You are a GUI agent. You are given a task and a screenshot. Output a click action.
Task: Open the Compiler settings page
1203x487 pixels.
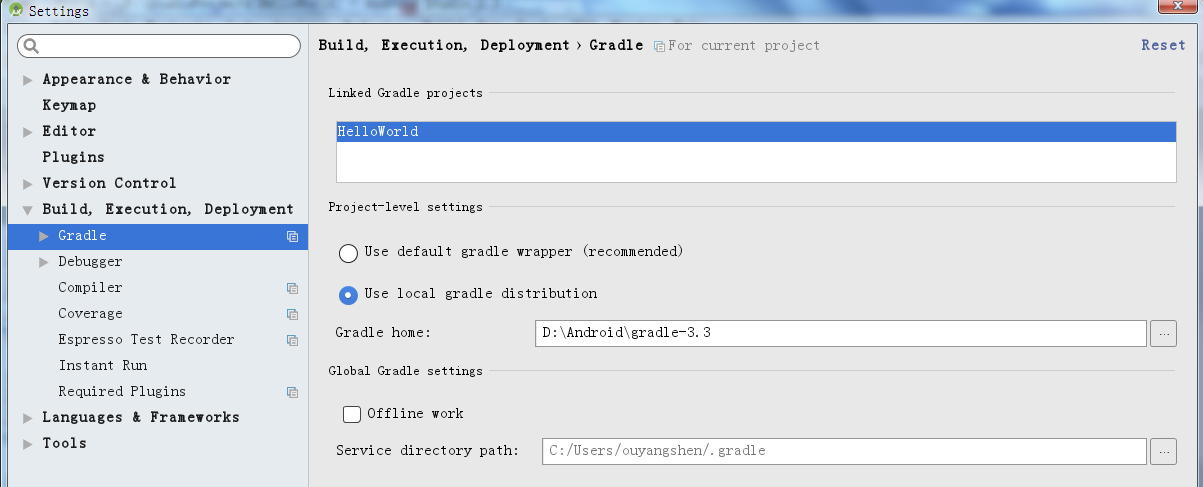click(90, 288)
